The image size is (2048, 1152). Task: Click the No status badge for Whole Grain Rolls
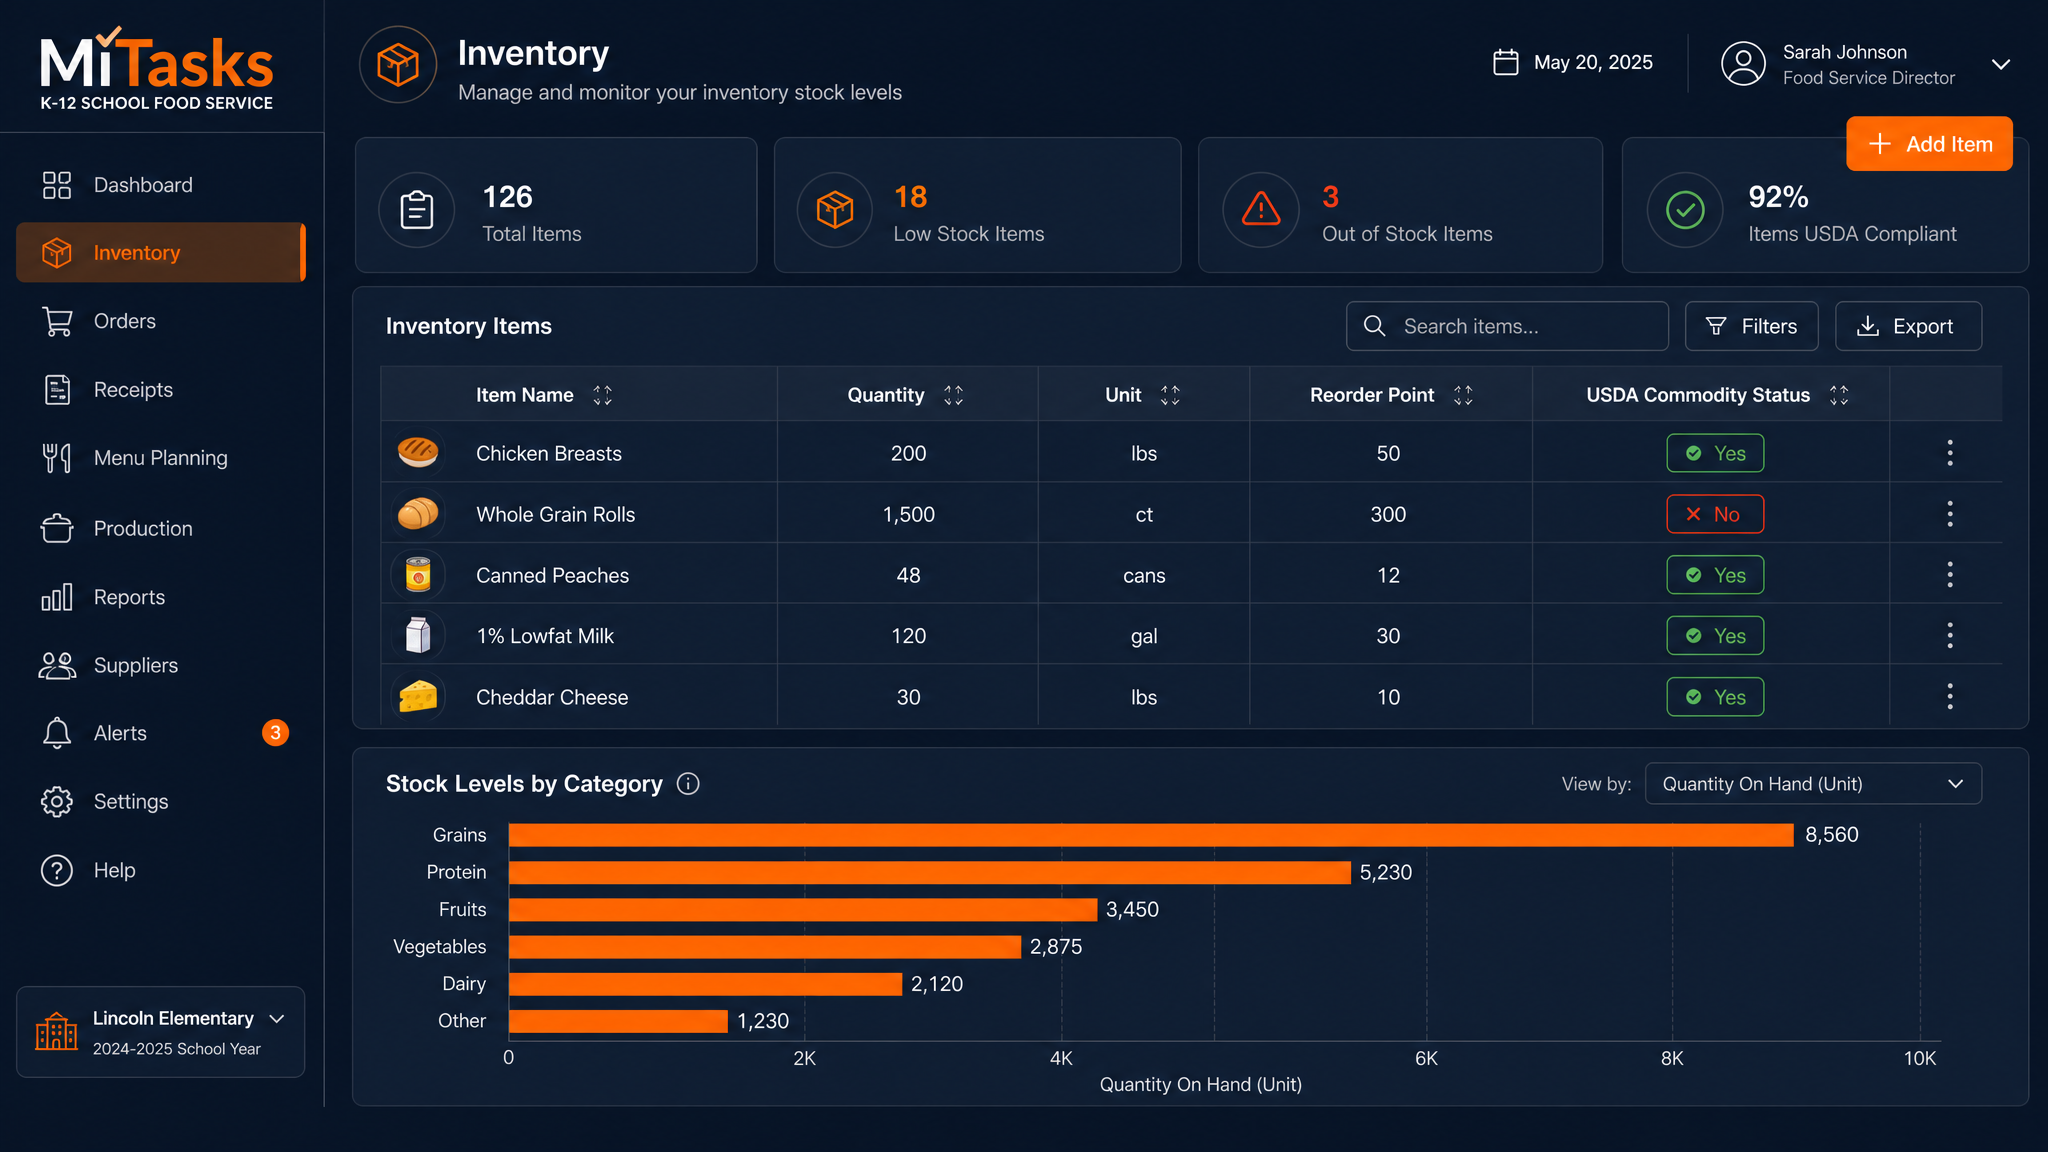click(x=1715, y=514)
